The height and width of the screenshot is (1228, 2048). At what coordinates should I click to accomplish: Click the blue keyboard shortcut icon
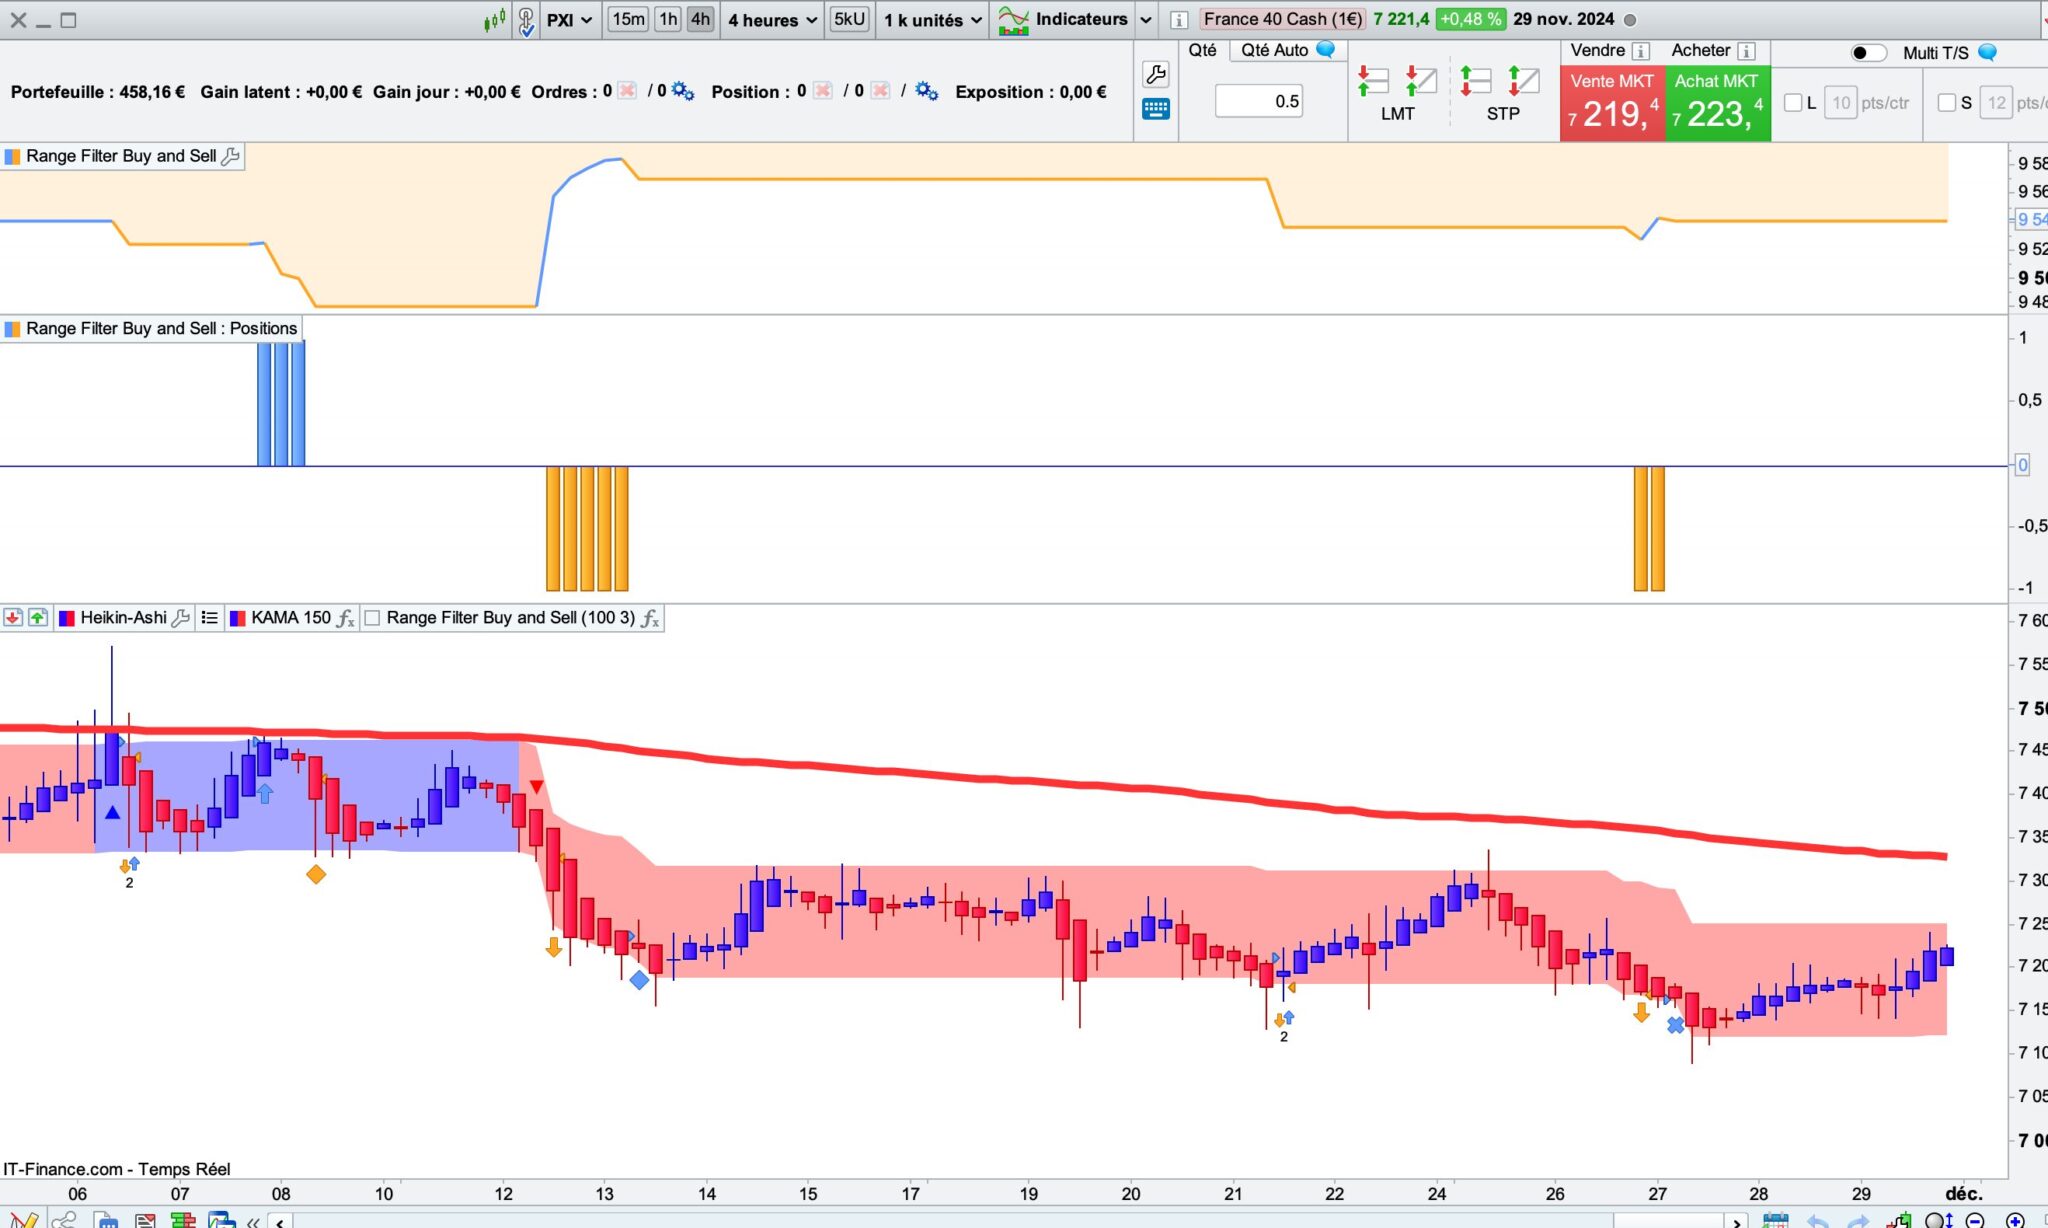[x=1155, y=109]
